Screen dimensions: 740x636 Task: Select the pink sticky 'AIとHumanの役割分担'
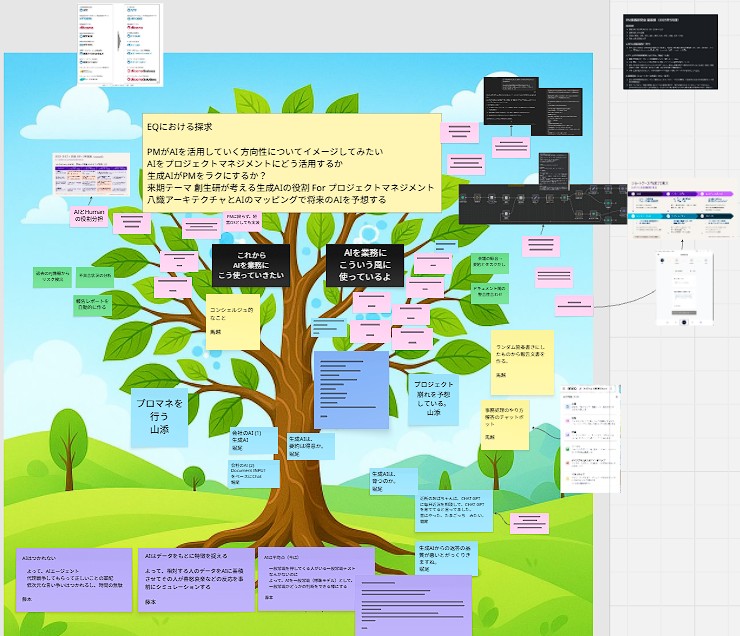tap(89, 216)
